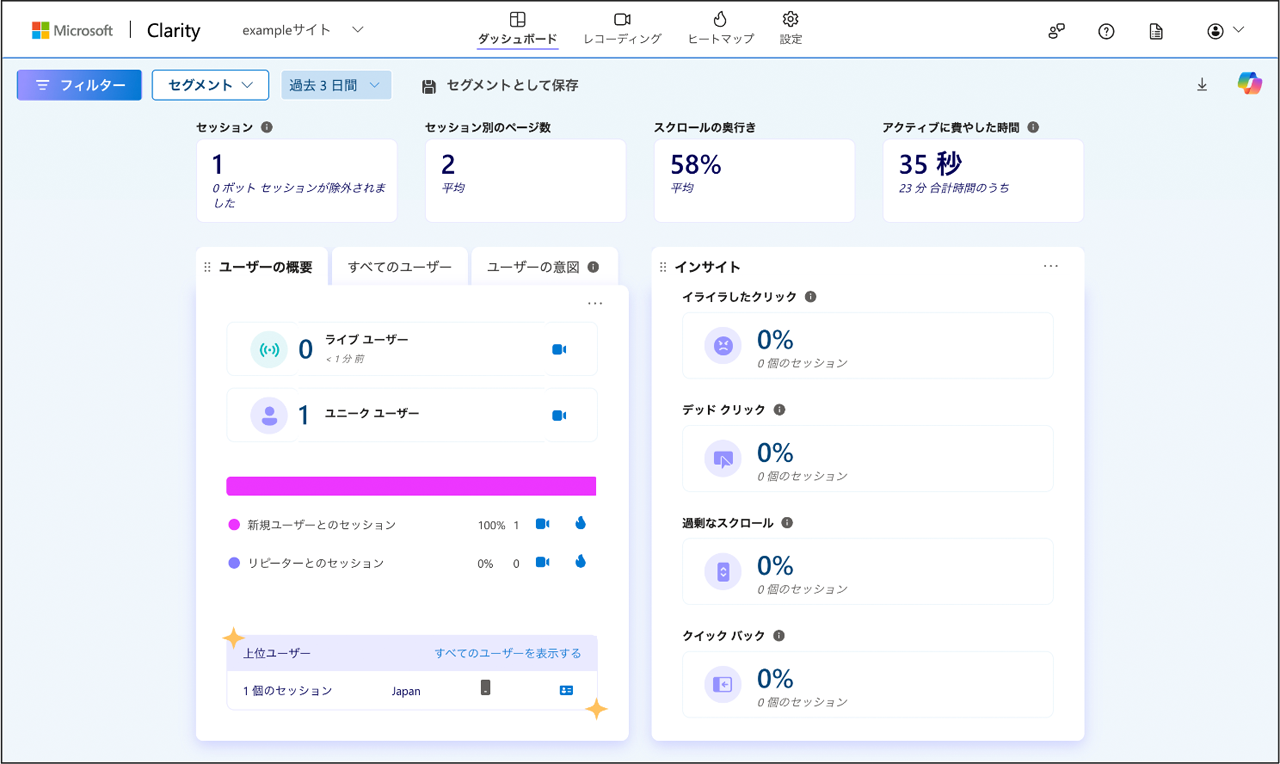Click the pink 新規ユーザー legend dot
Viewport: 1280px width, 764px height.
click(234, 525)
